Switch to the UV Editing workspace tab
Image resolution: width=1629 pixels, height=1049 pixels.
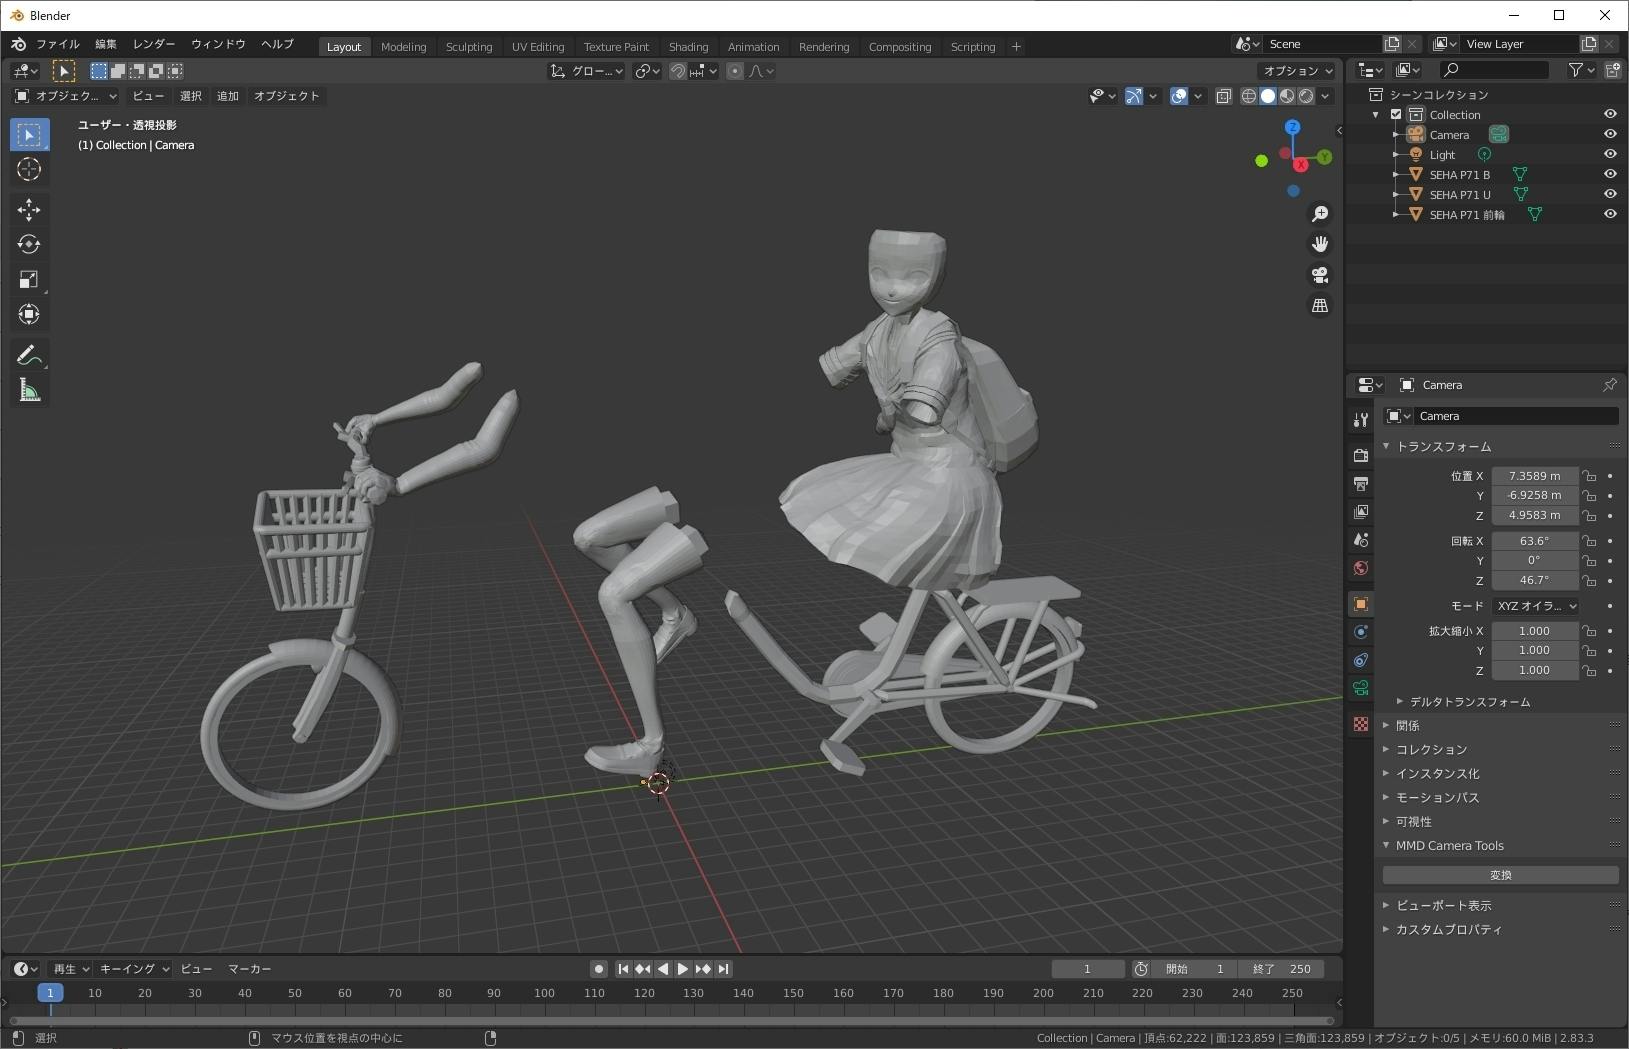pyautogui.click(x=538, y=47)
